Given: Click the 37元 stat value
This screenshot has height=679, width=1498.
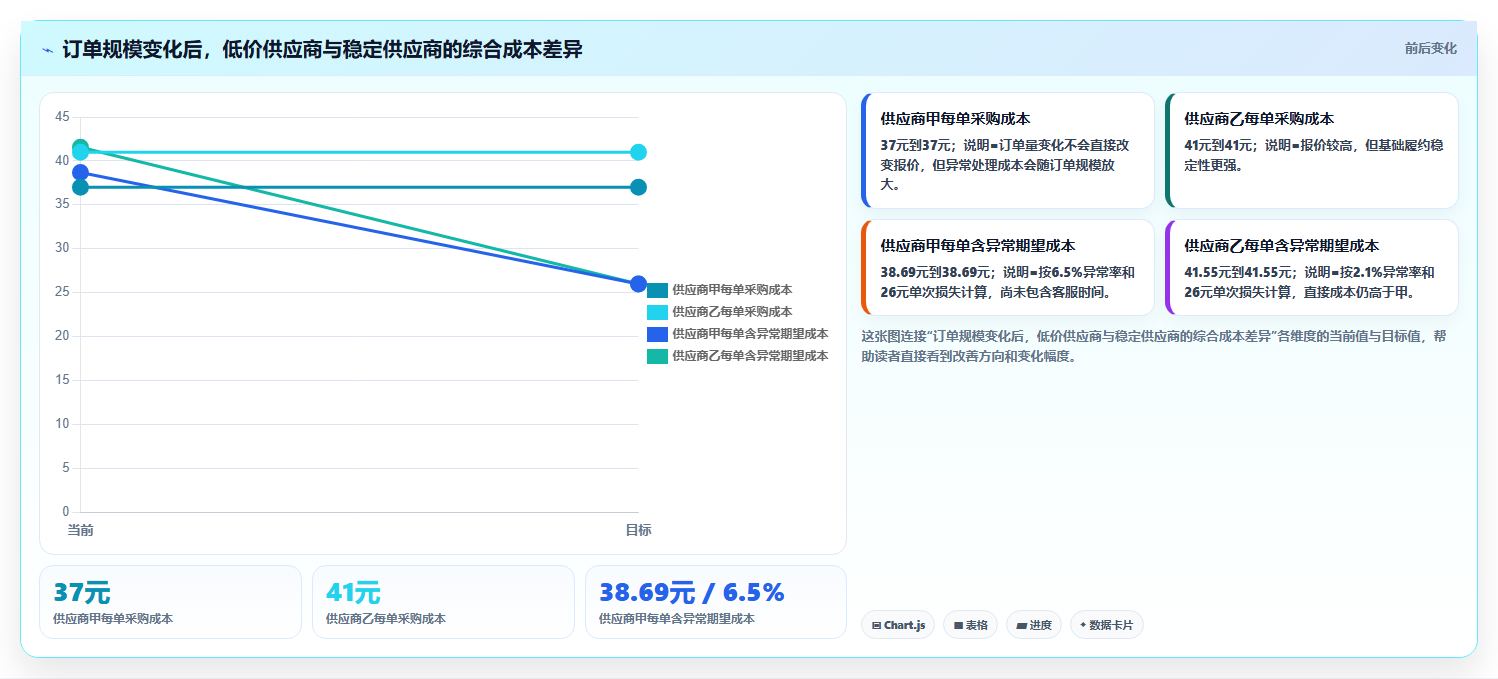Looking at the screenshot, I should click(x=81, y=593).
